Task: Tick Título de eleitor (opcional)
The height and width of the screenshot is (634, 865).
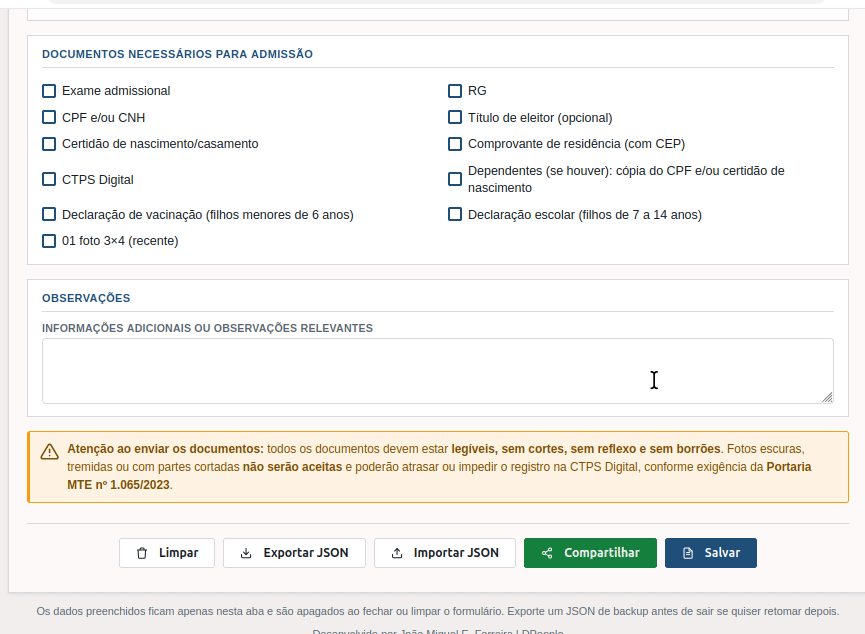Action: click(x=455, y=118)
